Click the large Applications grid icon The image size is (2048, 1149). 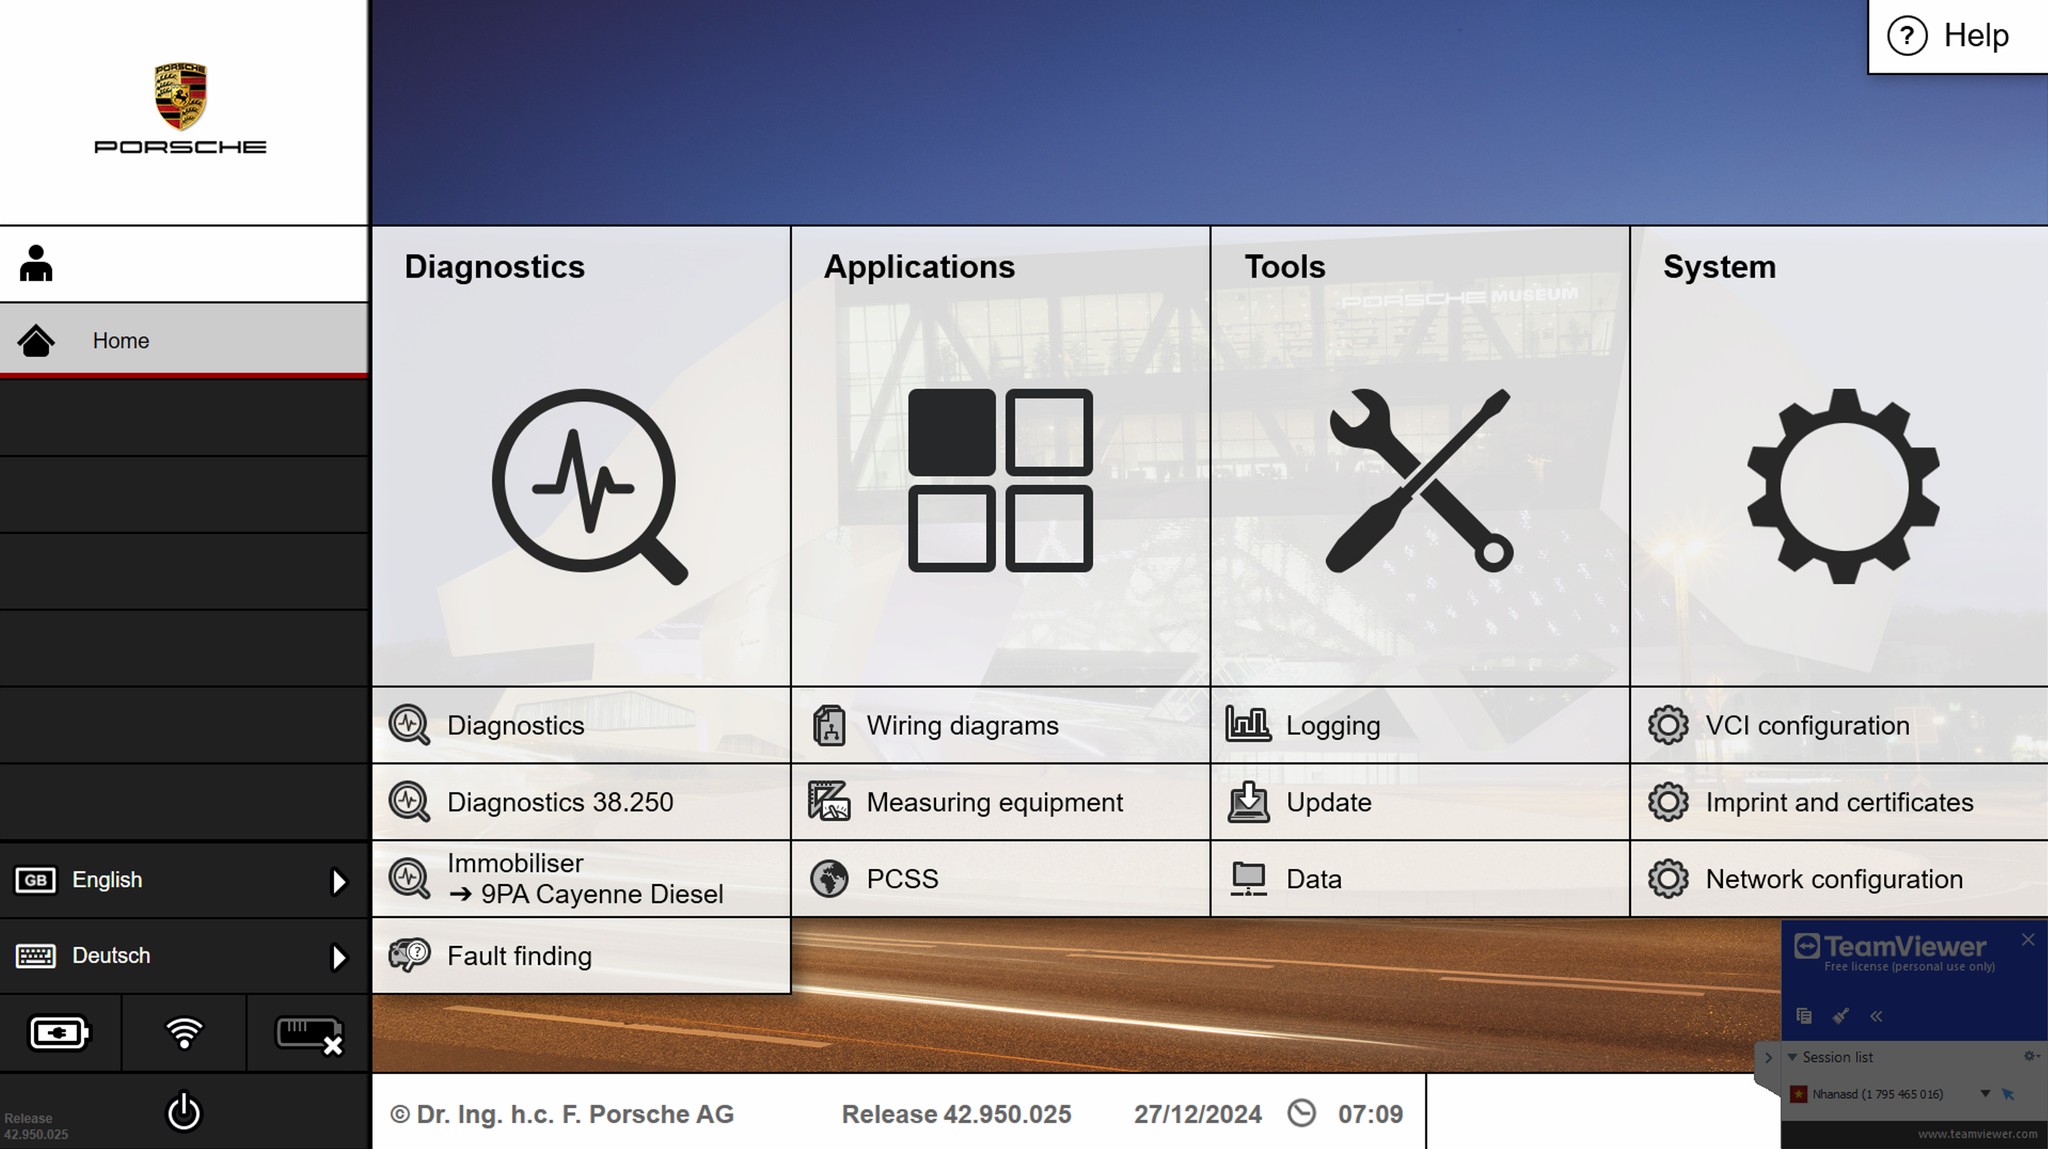1000,480
